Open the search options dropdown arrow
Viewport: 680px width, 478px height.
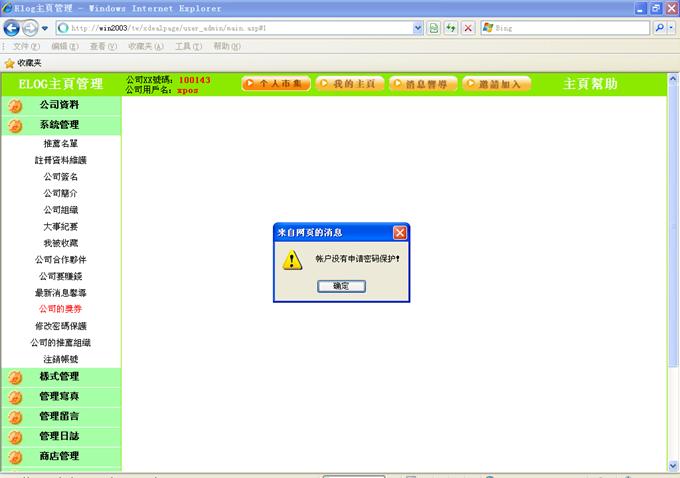[672, 28]
